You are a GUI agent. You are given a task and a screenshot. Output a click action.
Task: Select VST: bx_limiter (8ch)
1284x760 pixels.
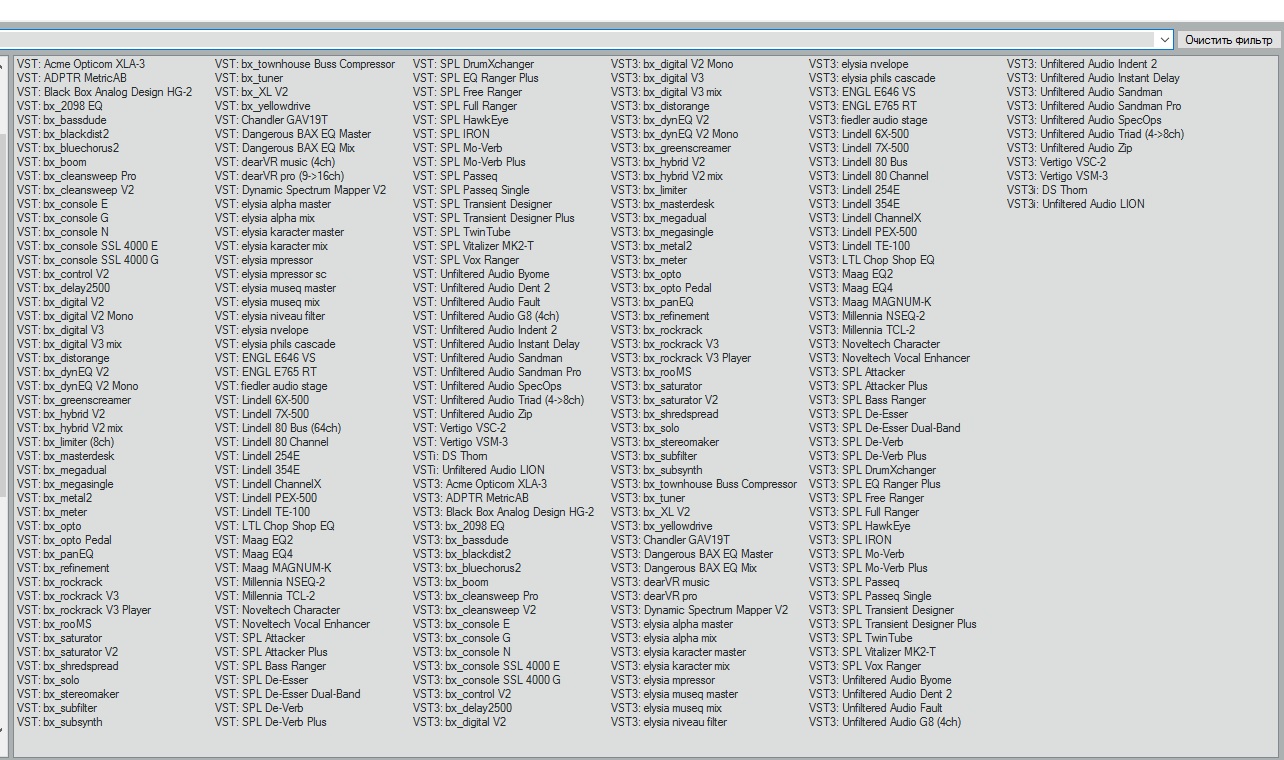pos(66,442)
